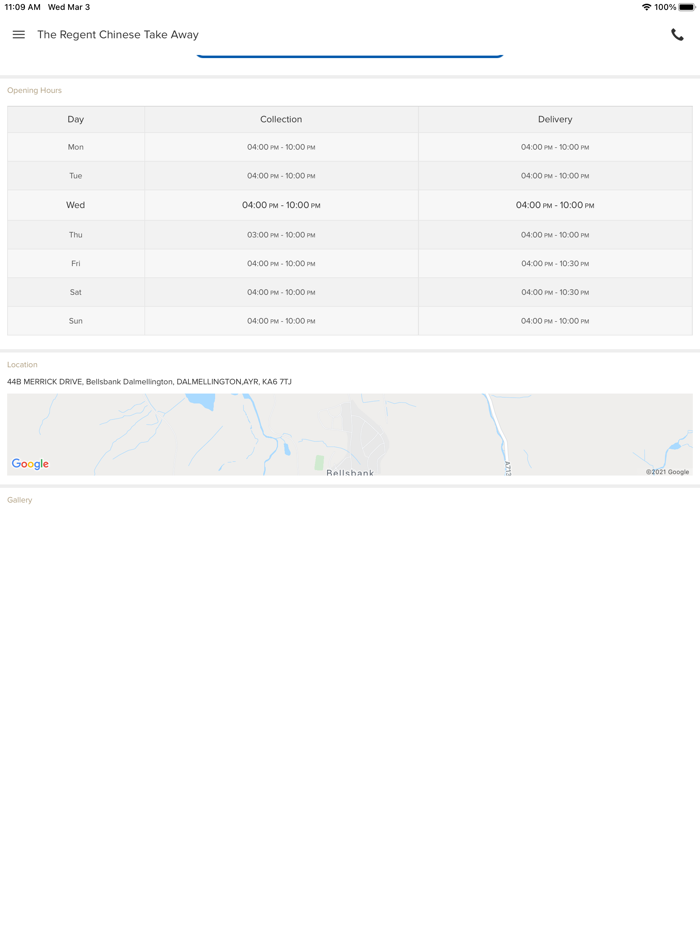Tap the Opening Hours section label

[x=34, y=91]
